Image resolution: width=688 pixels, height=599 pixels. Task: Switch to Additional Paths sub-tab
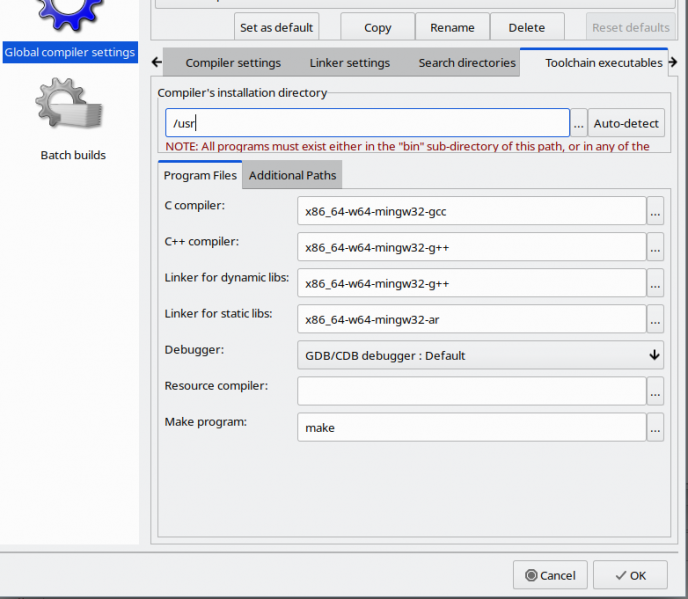tap(292, 175)
